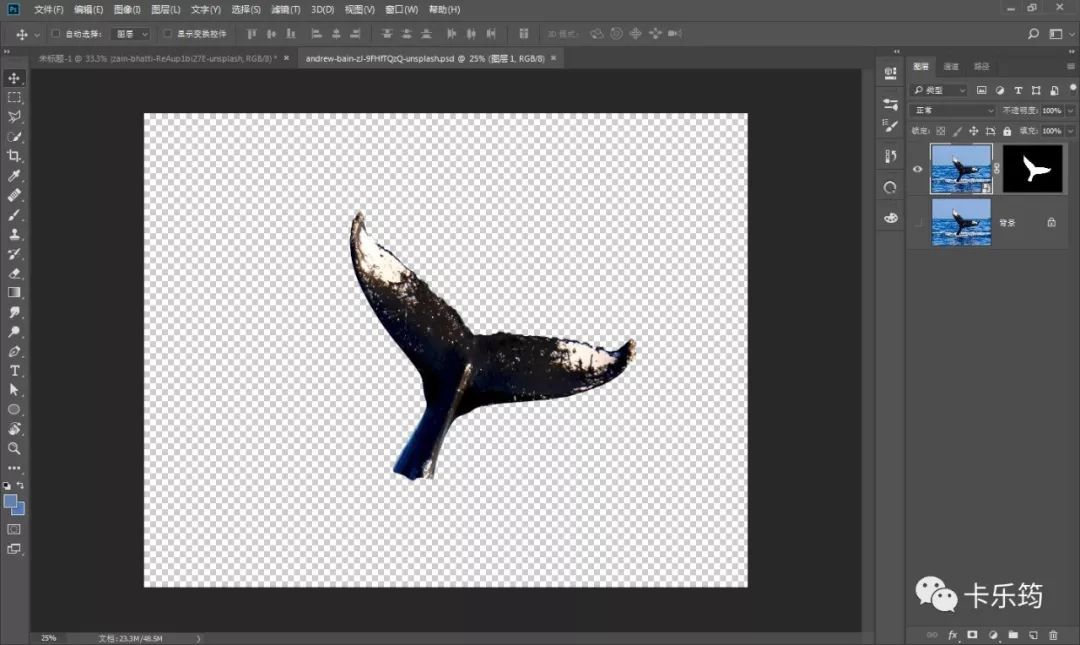Show the Background layer visibility box
This screenshot has width=1080, height=645.
click(x=917, y=222)
